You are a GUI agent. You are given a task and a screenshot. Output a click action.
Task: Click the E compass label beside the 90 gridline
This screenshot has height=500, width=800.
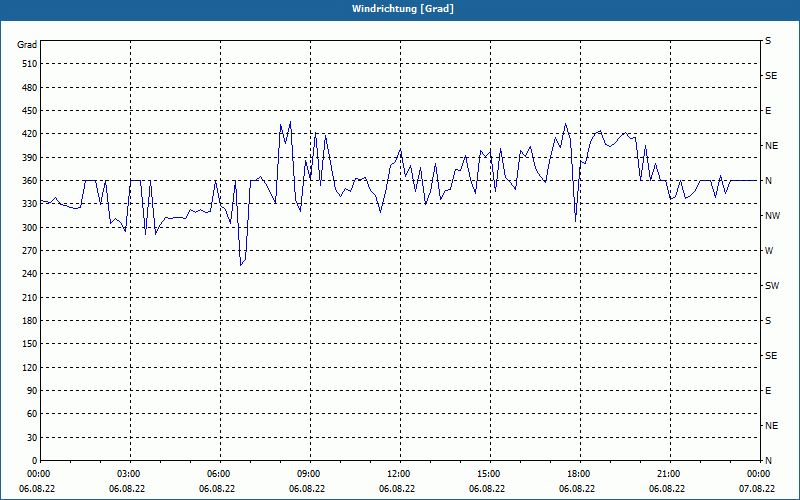click(x=768, y=391)
